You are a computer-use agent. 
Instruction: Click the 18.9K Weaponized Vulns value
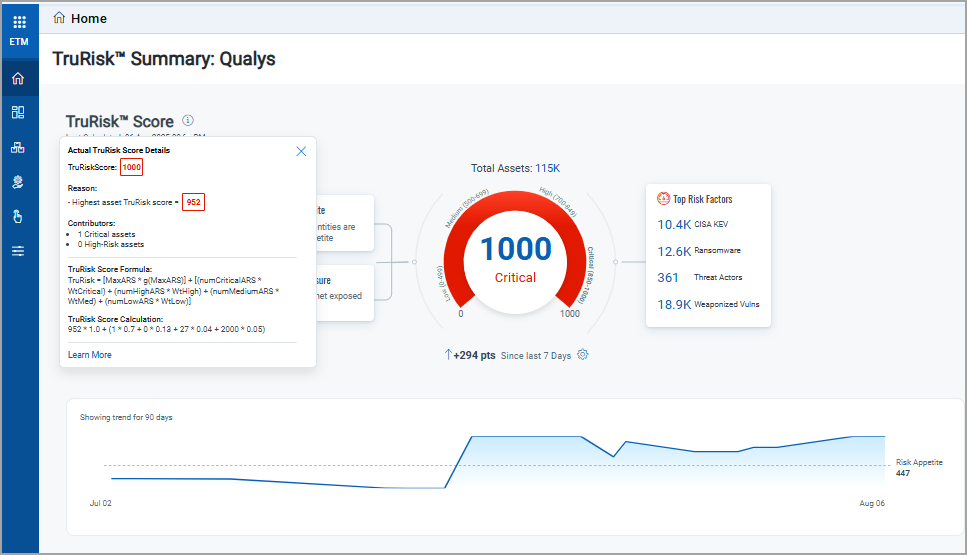click(x=674, y=305)
